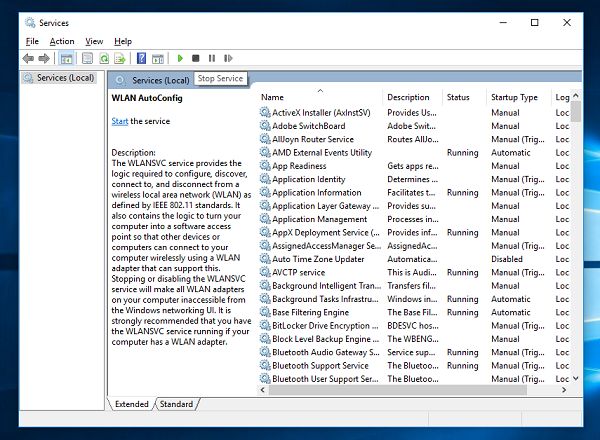Click gear icon beside AVCTP service
Image resolution: width=600 pixels, height=440 pixels.
click(x=265, y=272)
